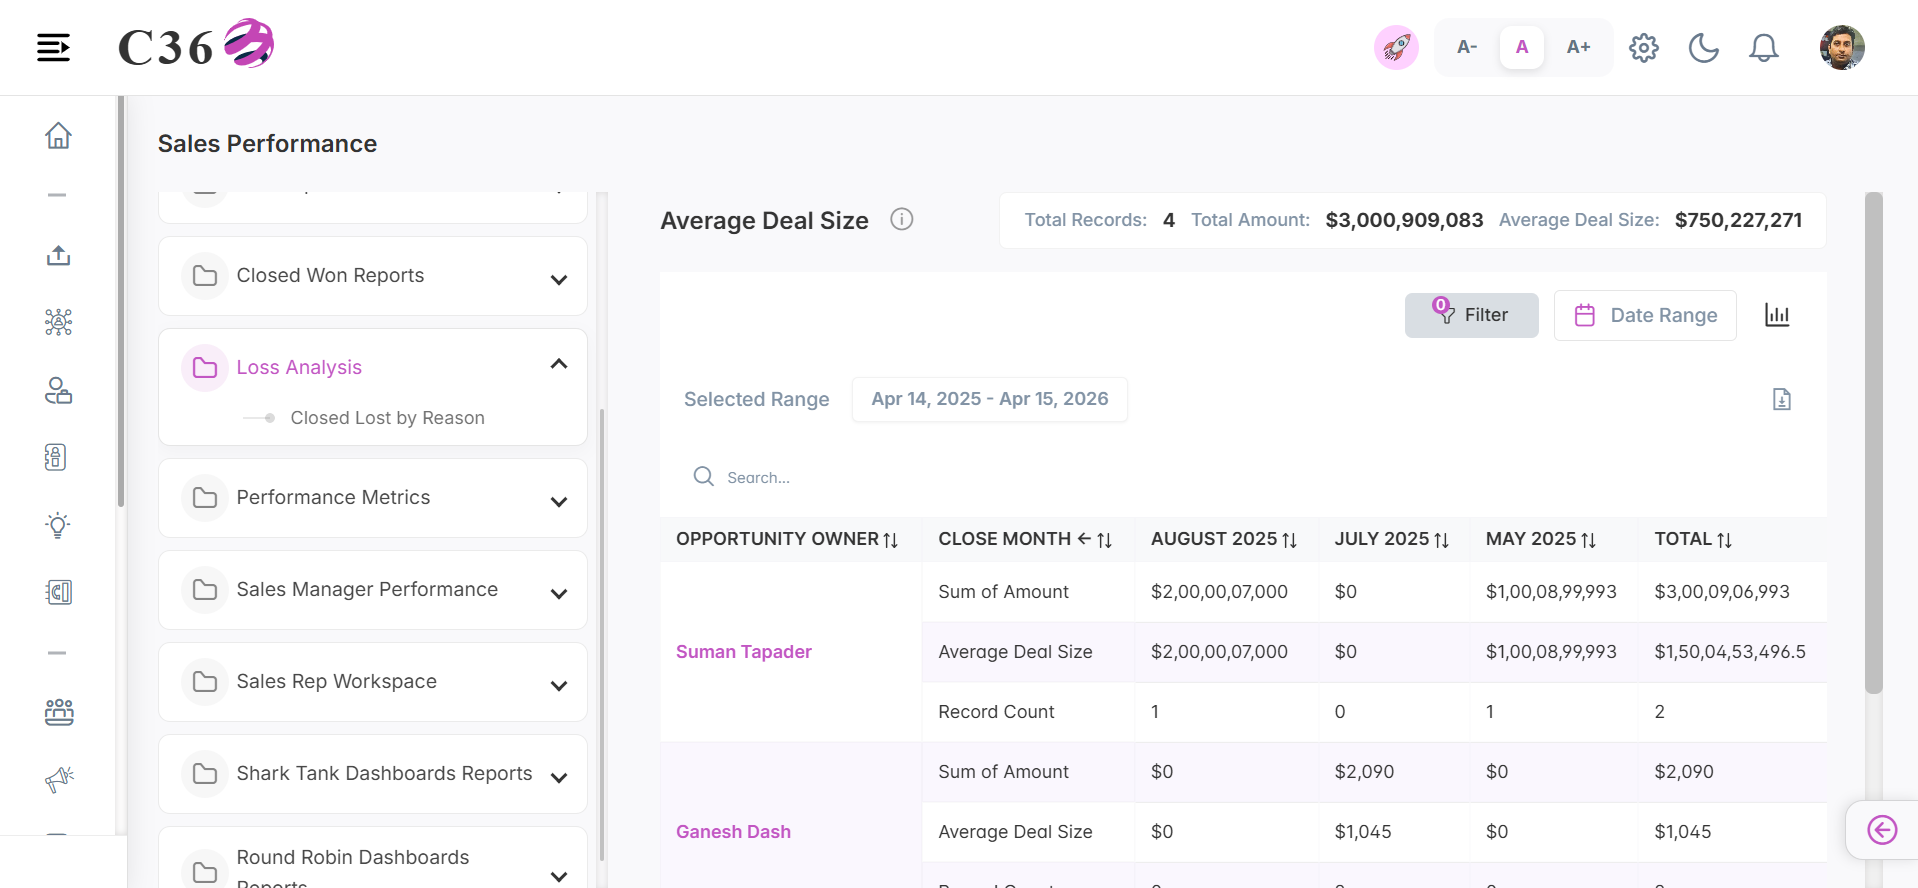The image size is (1918, 888).
Task: Click Ganesh's $1,045 July average cell
Action: pyautogui.click(x=1362, y=832)
